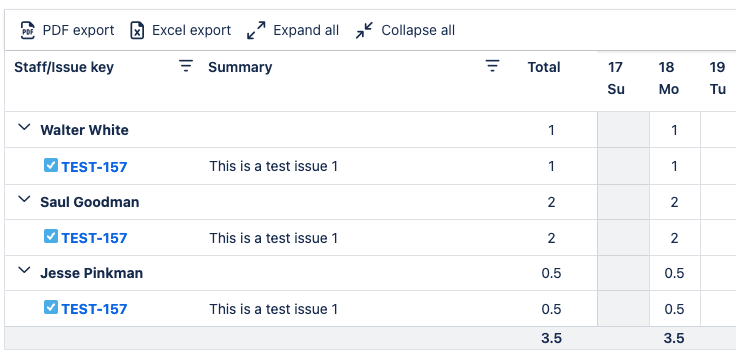Open TEST-157 link under Saul Goodman
This screenshot has height=362, width=736.
pos(94,238)
